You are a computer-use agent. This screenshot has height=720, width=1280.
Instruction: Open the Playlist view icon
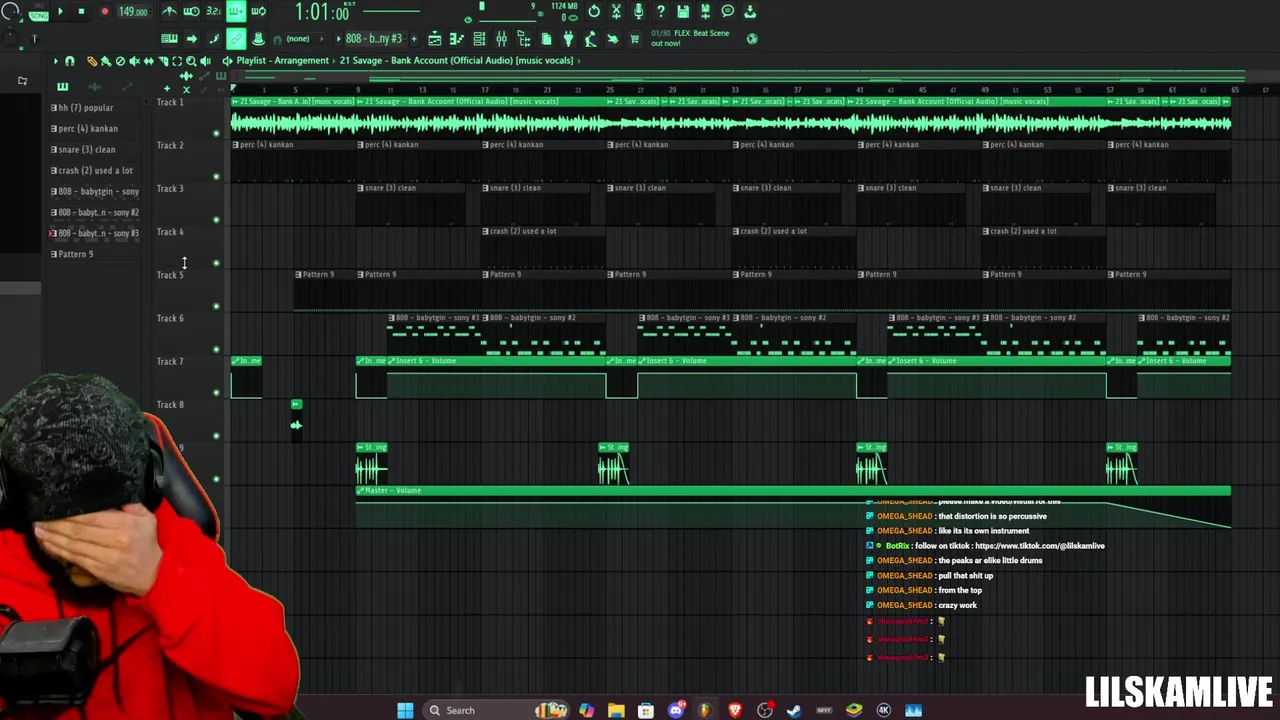(434, 39)
